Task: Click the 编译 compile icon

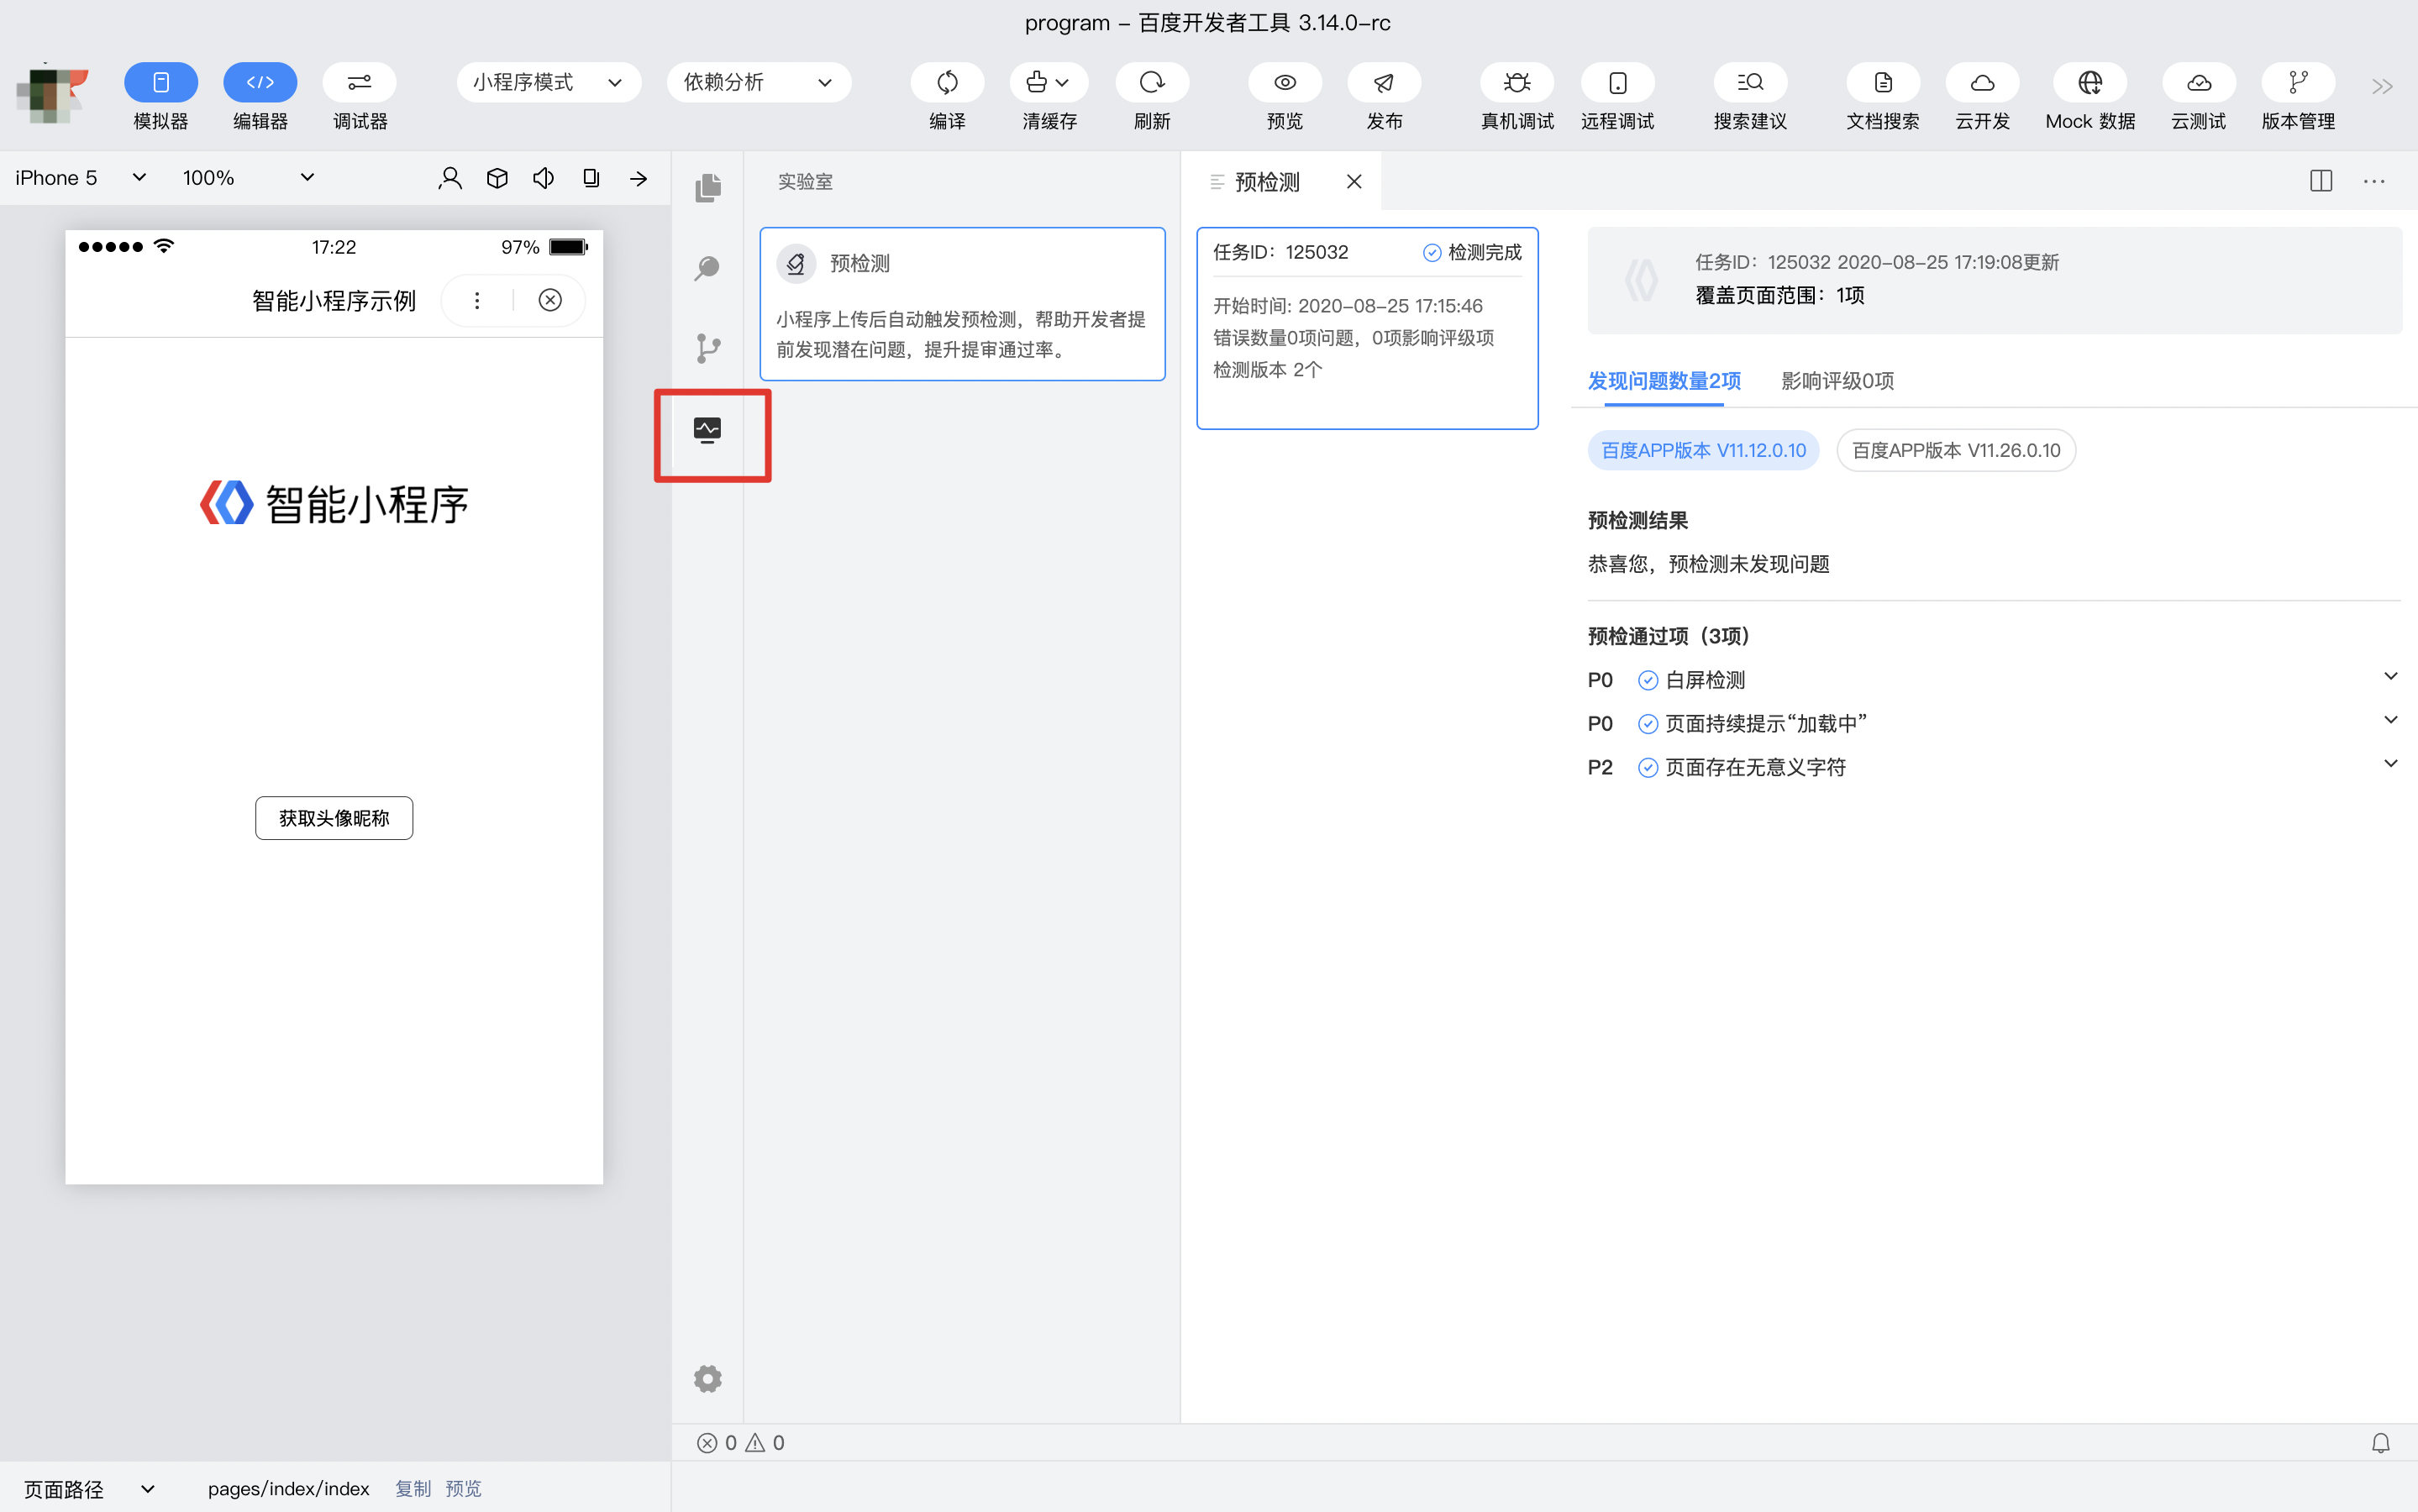Action: click(947, 82)
